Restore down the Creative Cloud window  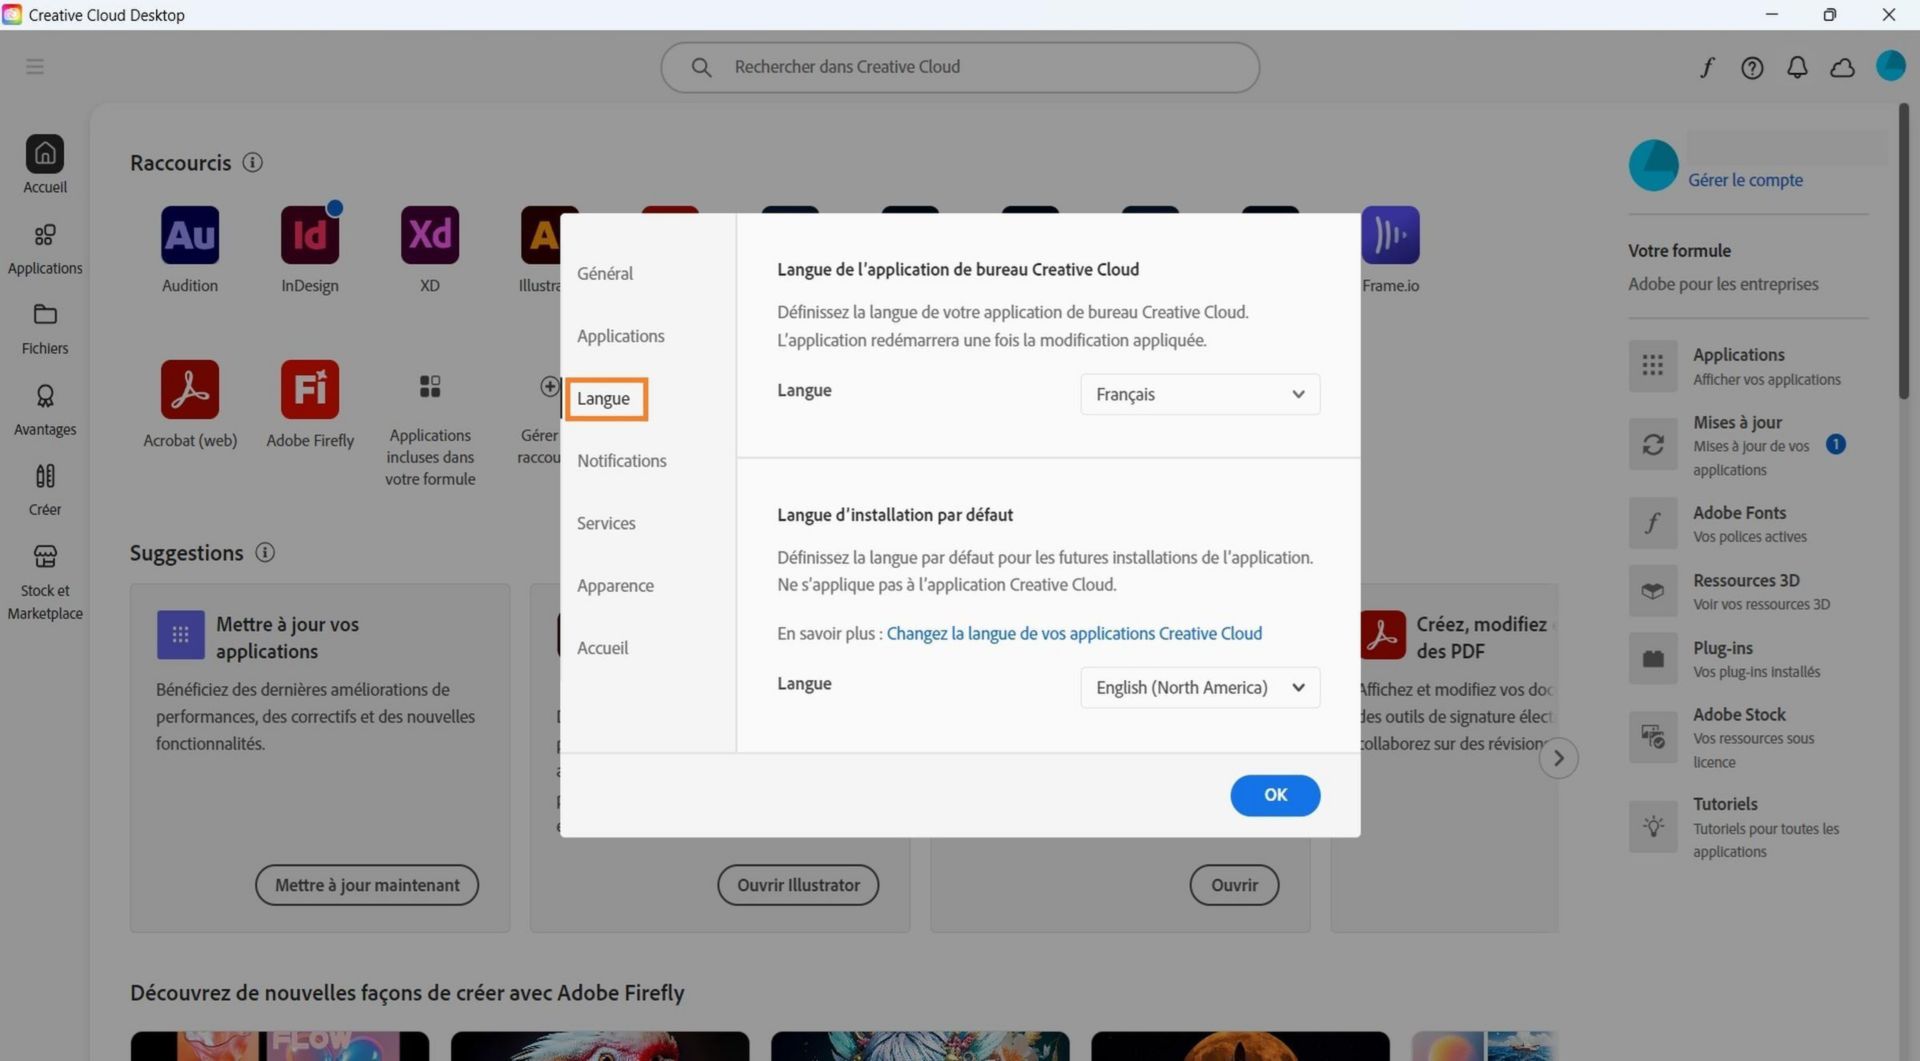pos(1830,15)
